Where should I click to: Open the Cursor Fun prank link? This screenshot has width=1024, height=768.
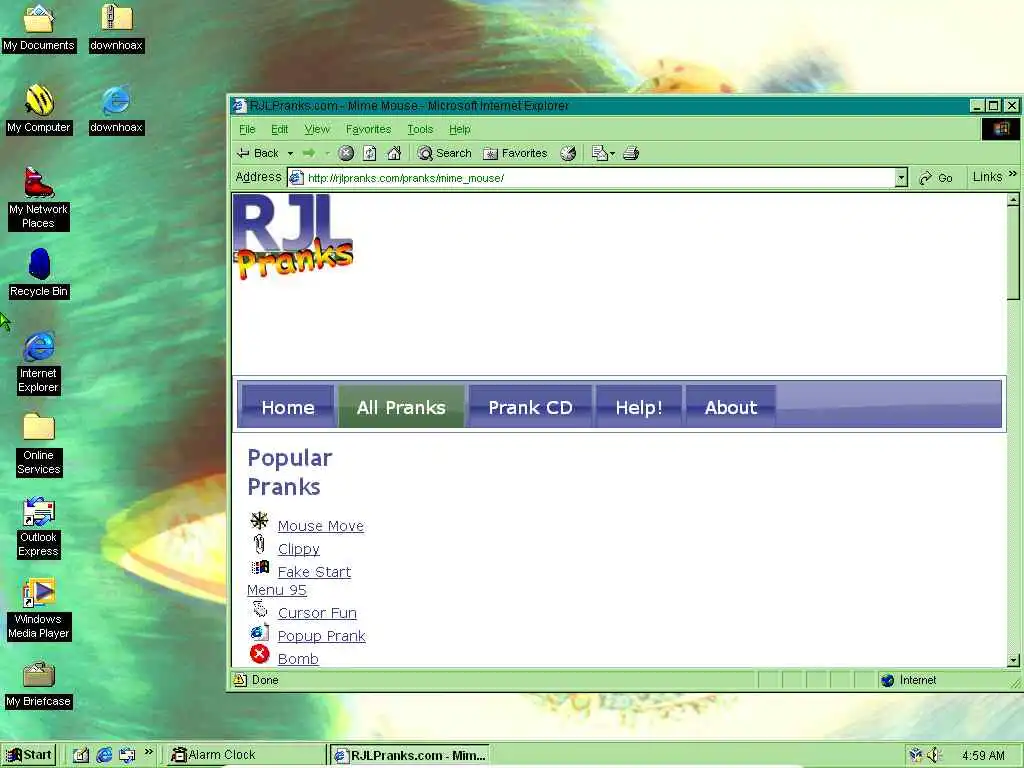[x=317, y=613]
